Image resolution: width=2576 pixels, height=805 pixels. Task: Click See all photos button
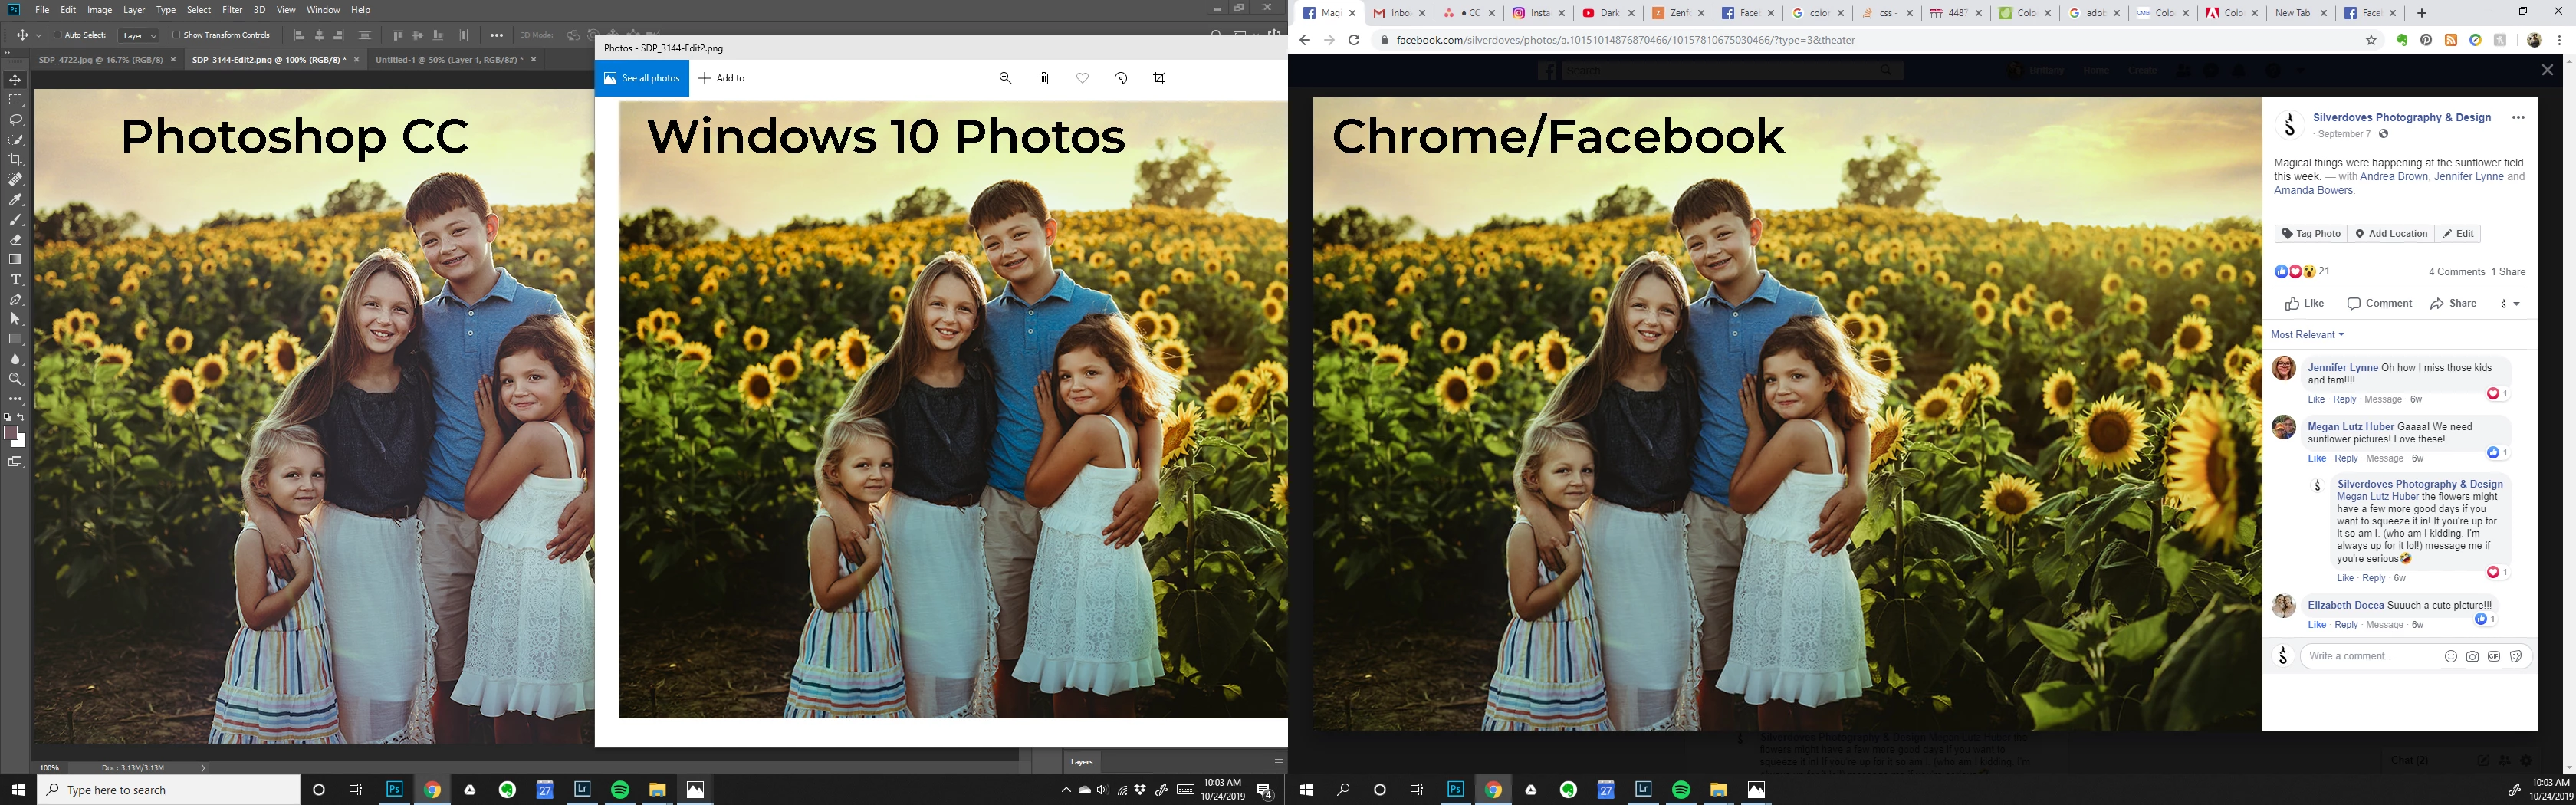[642, 78]
